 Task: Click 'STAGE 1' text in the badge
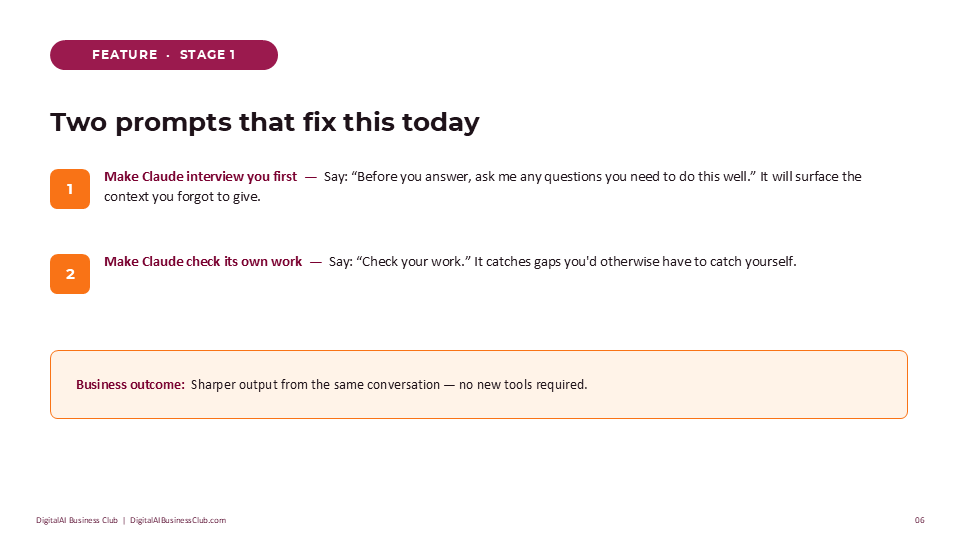(x=208, y=55)
